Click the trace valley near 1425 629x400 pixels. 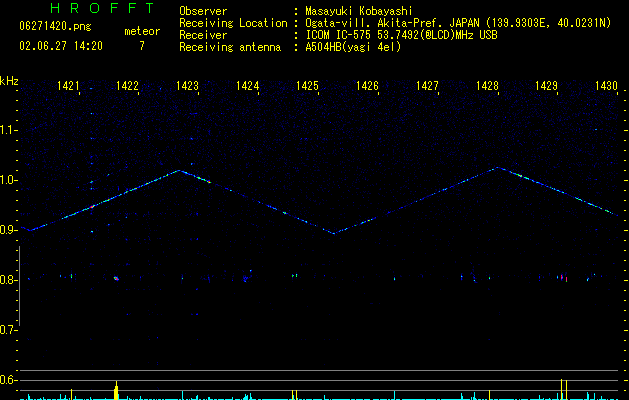(334, 233)
